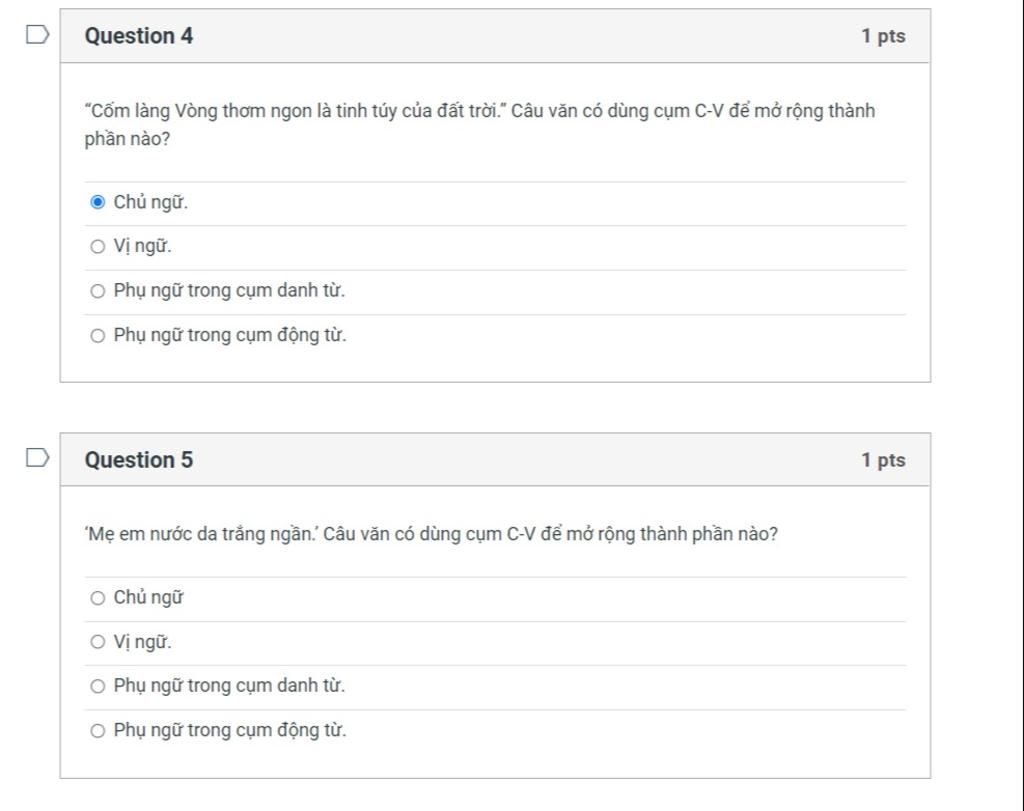
Task: Click the '1 pts' label of Question 4
Action: coord(883,36)
